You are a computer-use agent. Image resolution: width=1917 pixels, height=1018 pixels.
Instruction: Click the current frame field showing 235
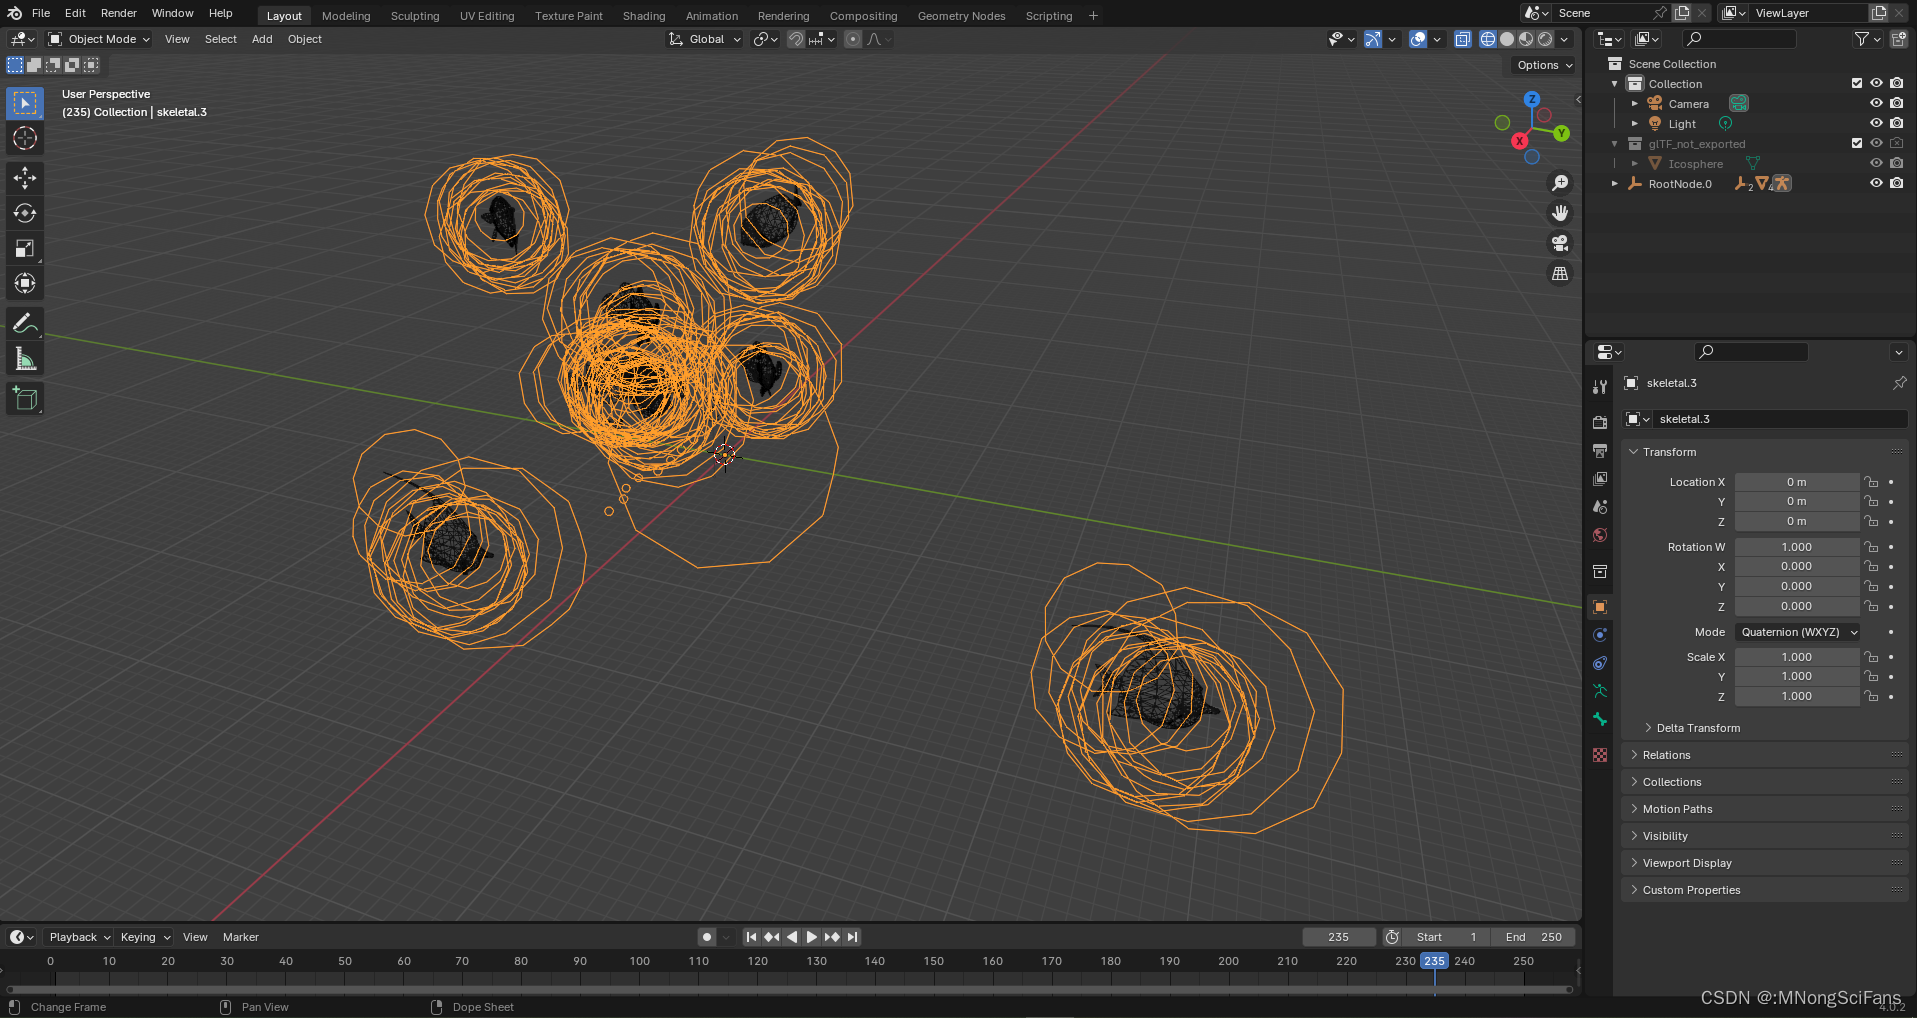1339,937
